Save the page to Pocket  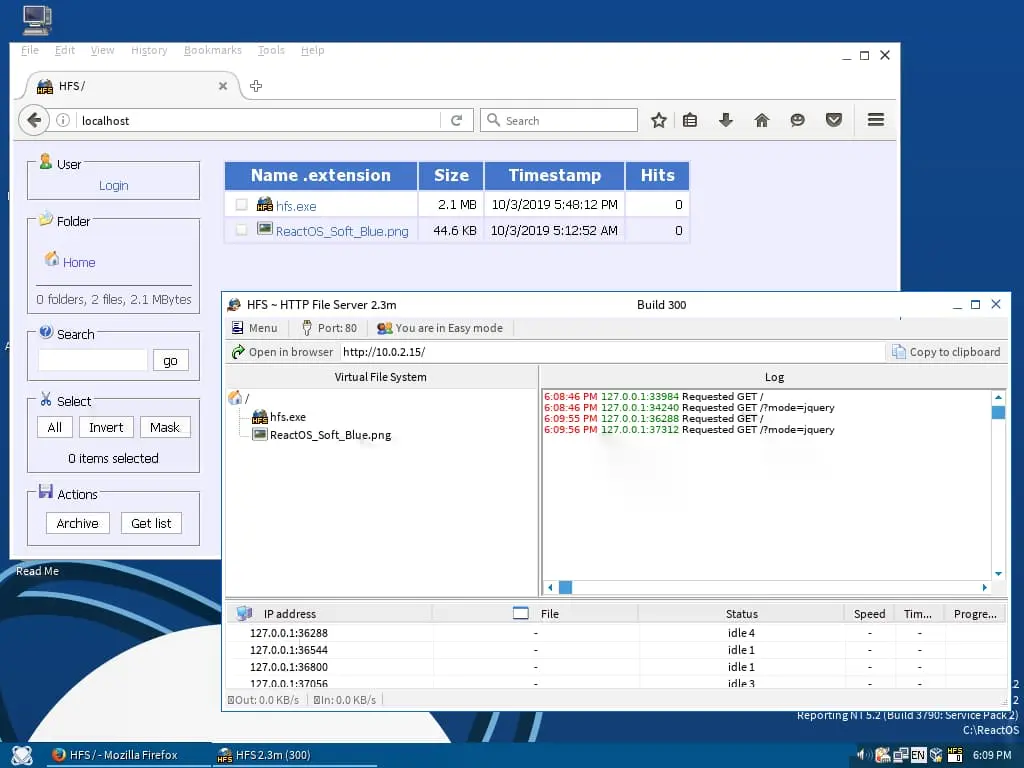tap(834, 119)
